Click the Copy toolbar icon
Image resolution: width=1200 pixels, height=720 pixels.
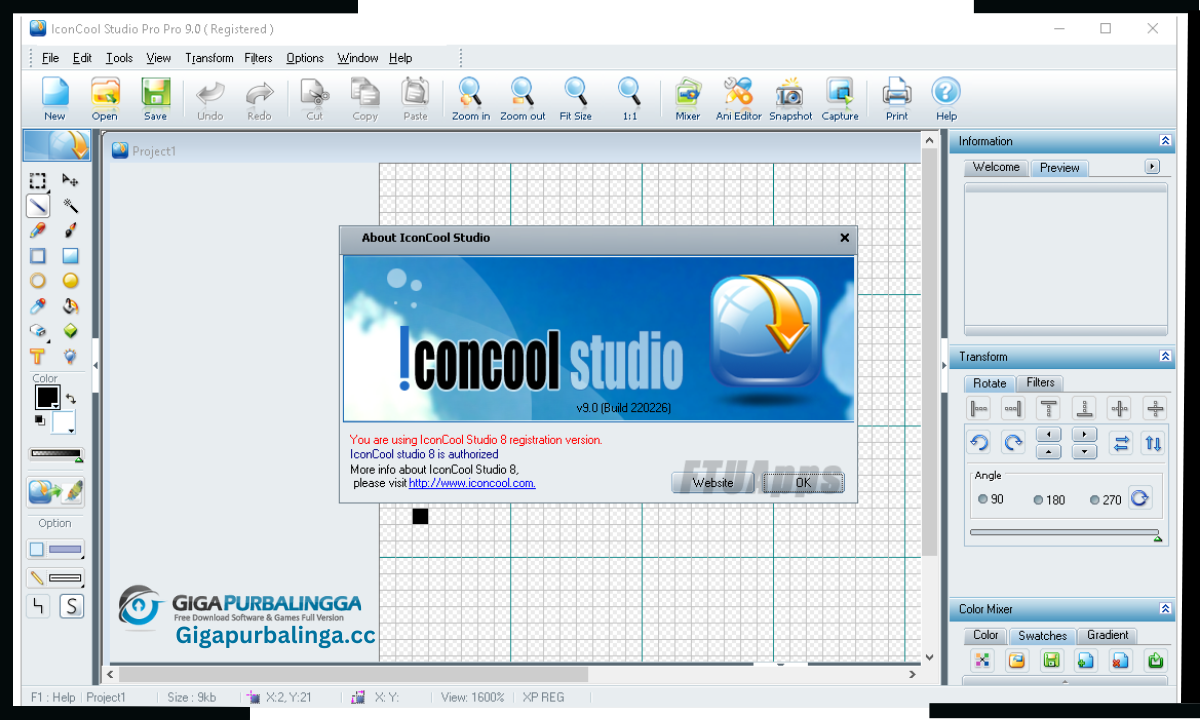365,98
